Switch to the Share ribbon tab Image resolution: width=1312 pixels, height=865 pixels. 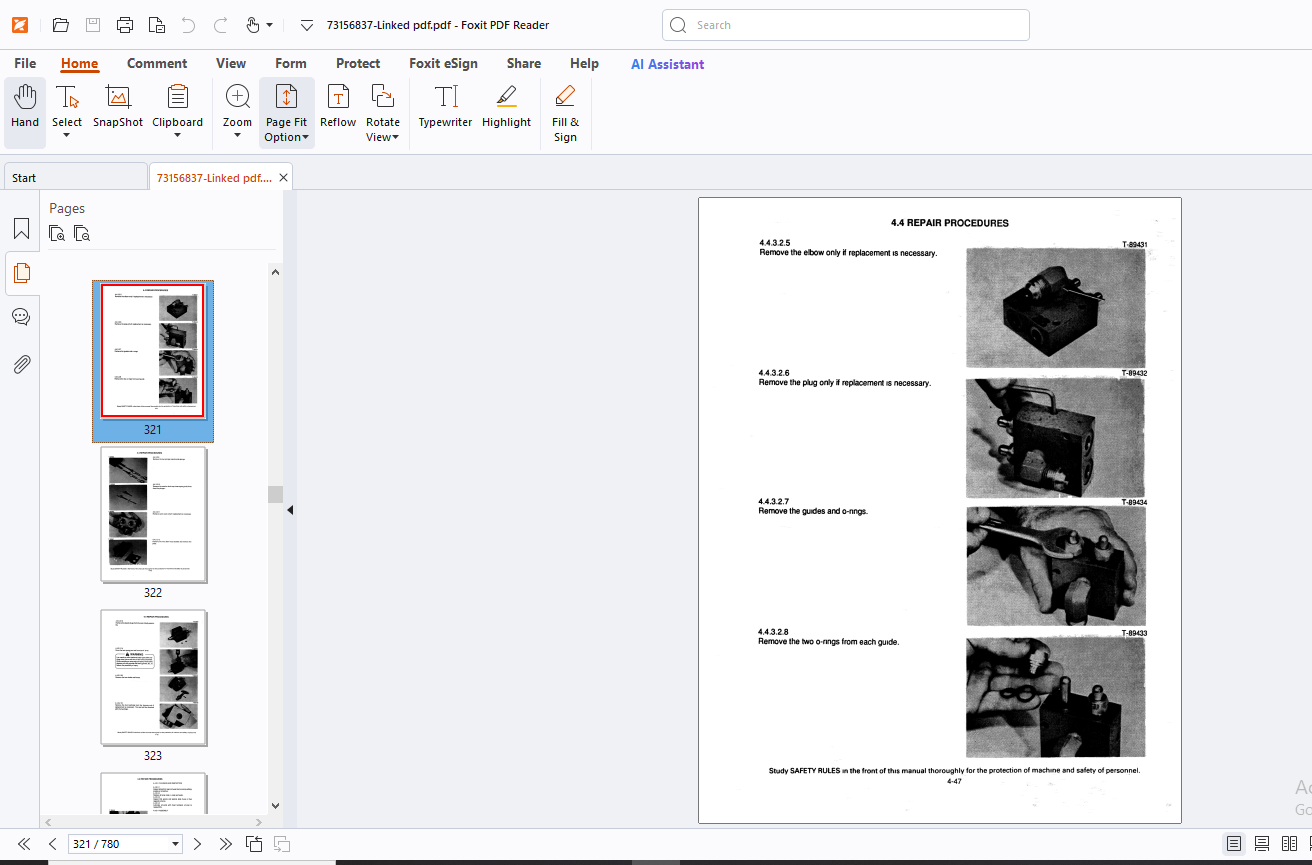(x=524, y=63)
